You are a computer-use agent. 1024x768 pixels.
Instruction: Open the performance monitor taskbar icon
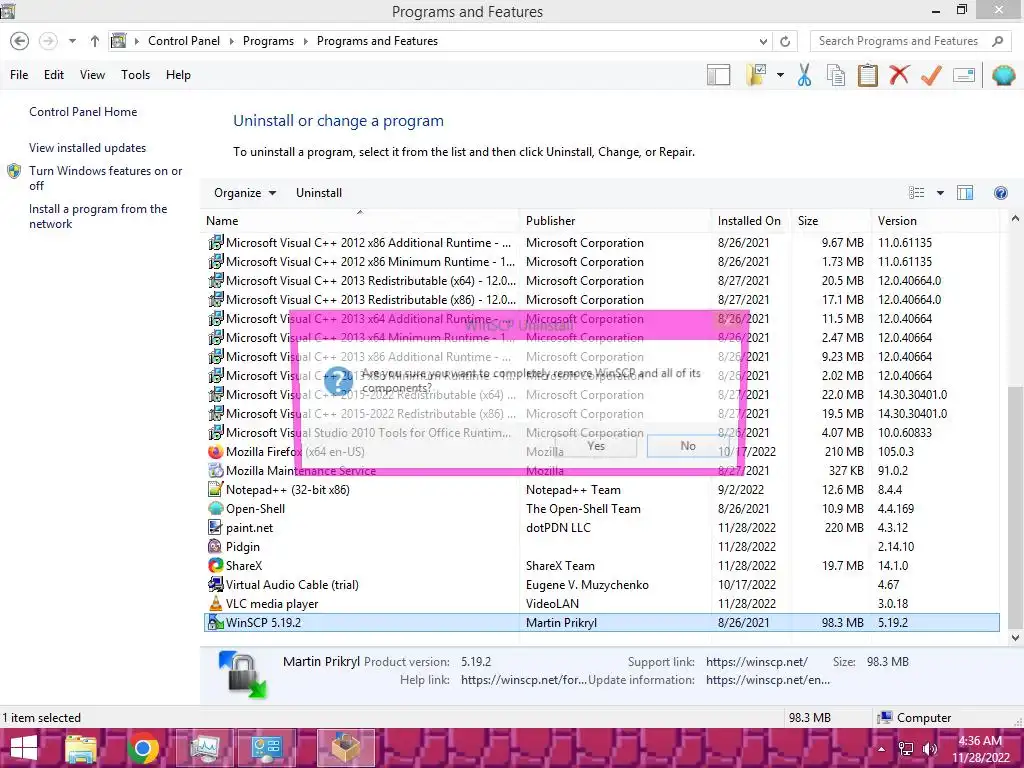point(205,748)
